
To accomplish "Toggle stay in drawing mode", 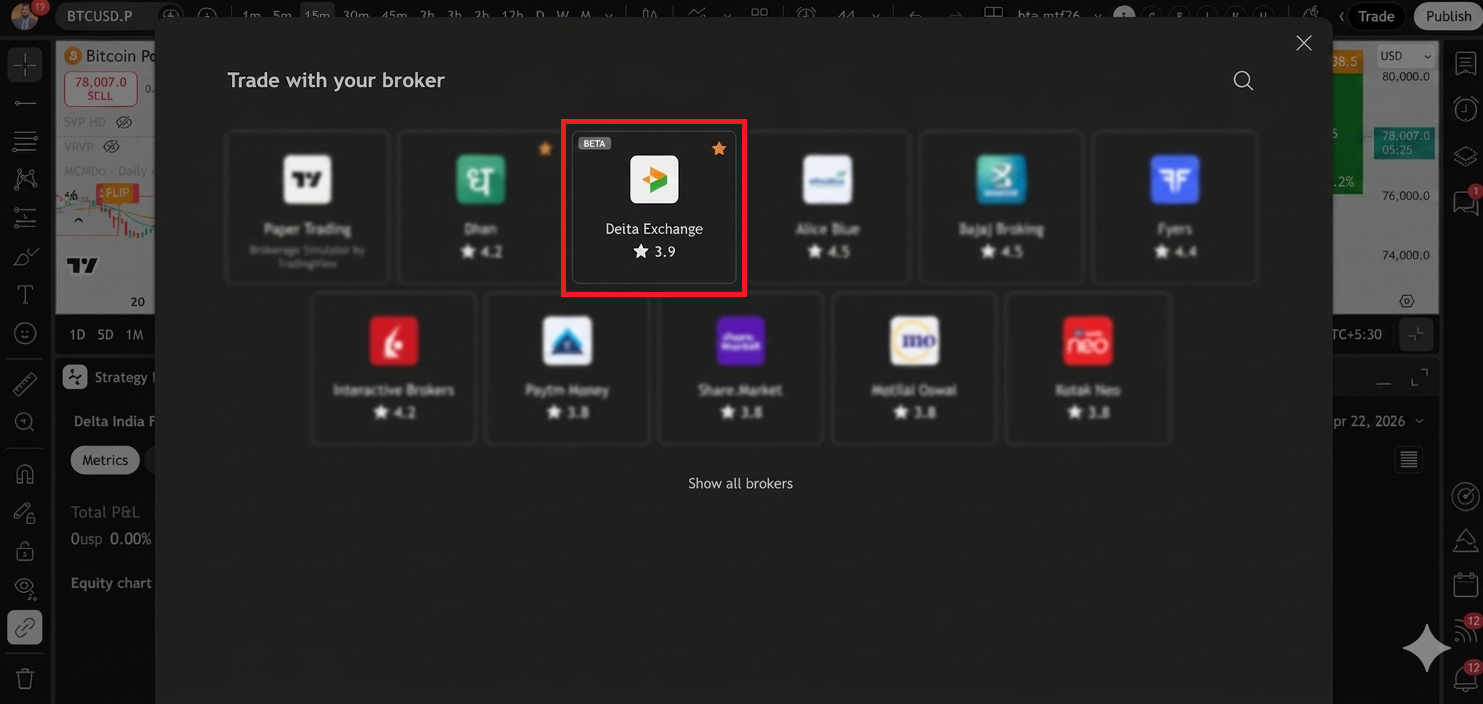I will (x=25, y=513).
